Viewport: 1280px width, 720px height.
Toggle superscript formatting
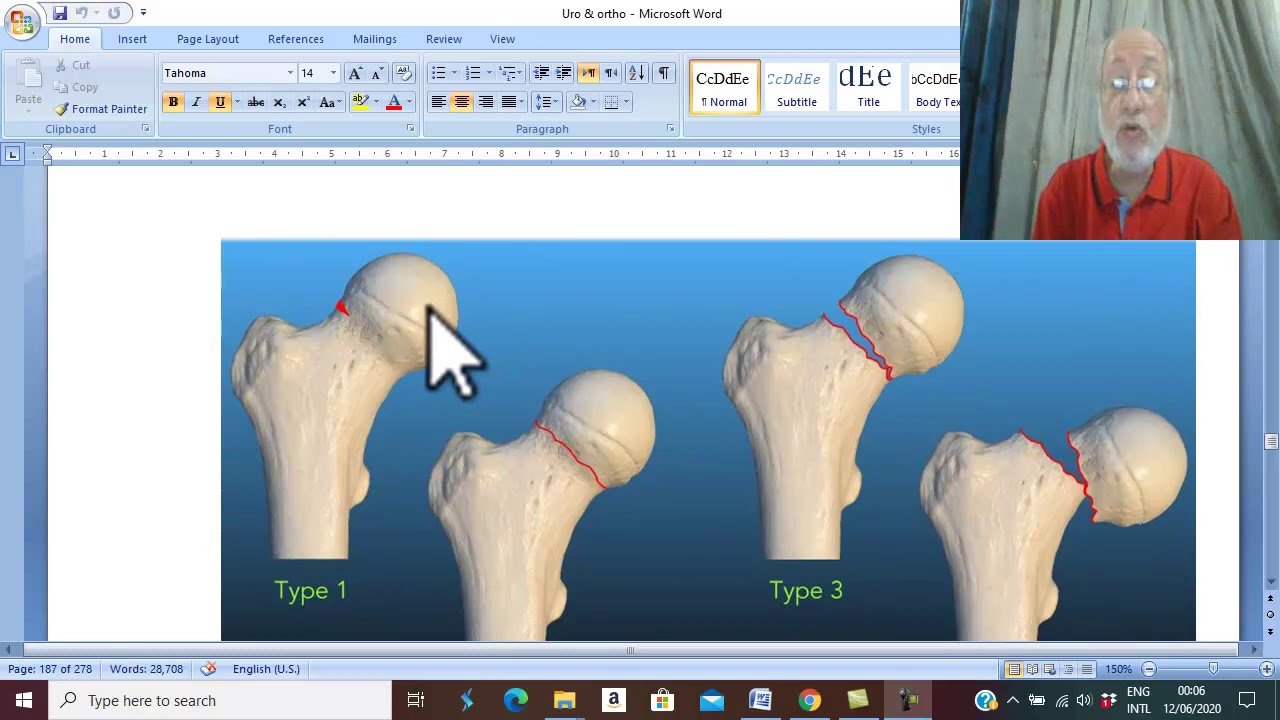[302, 102]
